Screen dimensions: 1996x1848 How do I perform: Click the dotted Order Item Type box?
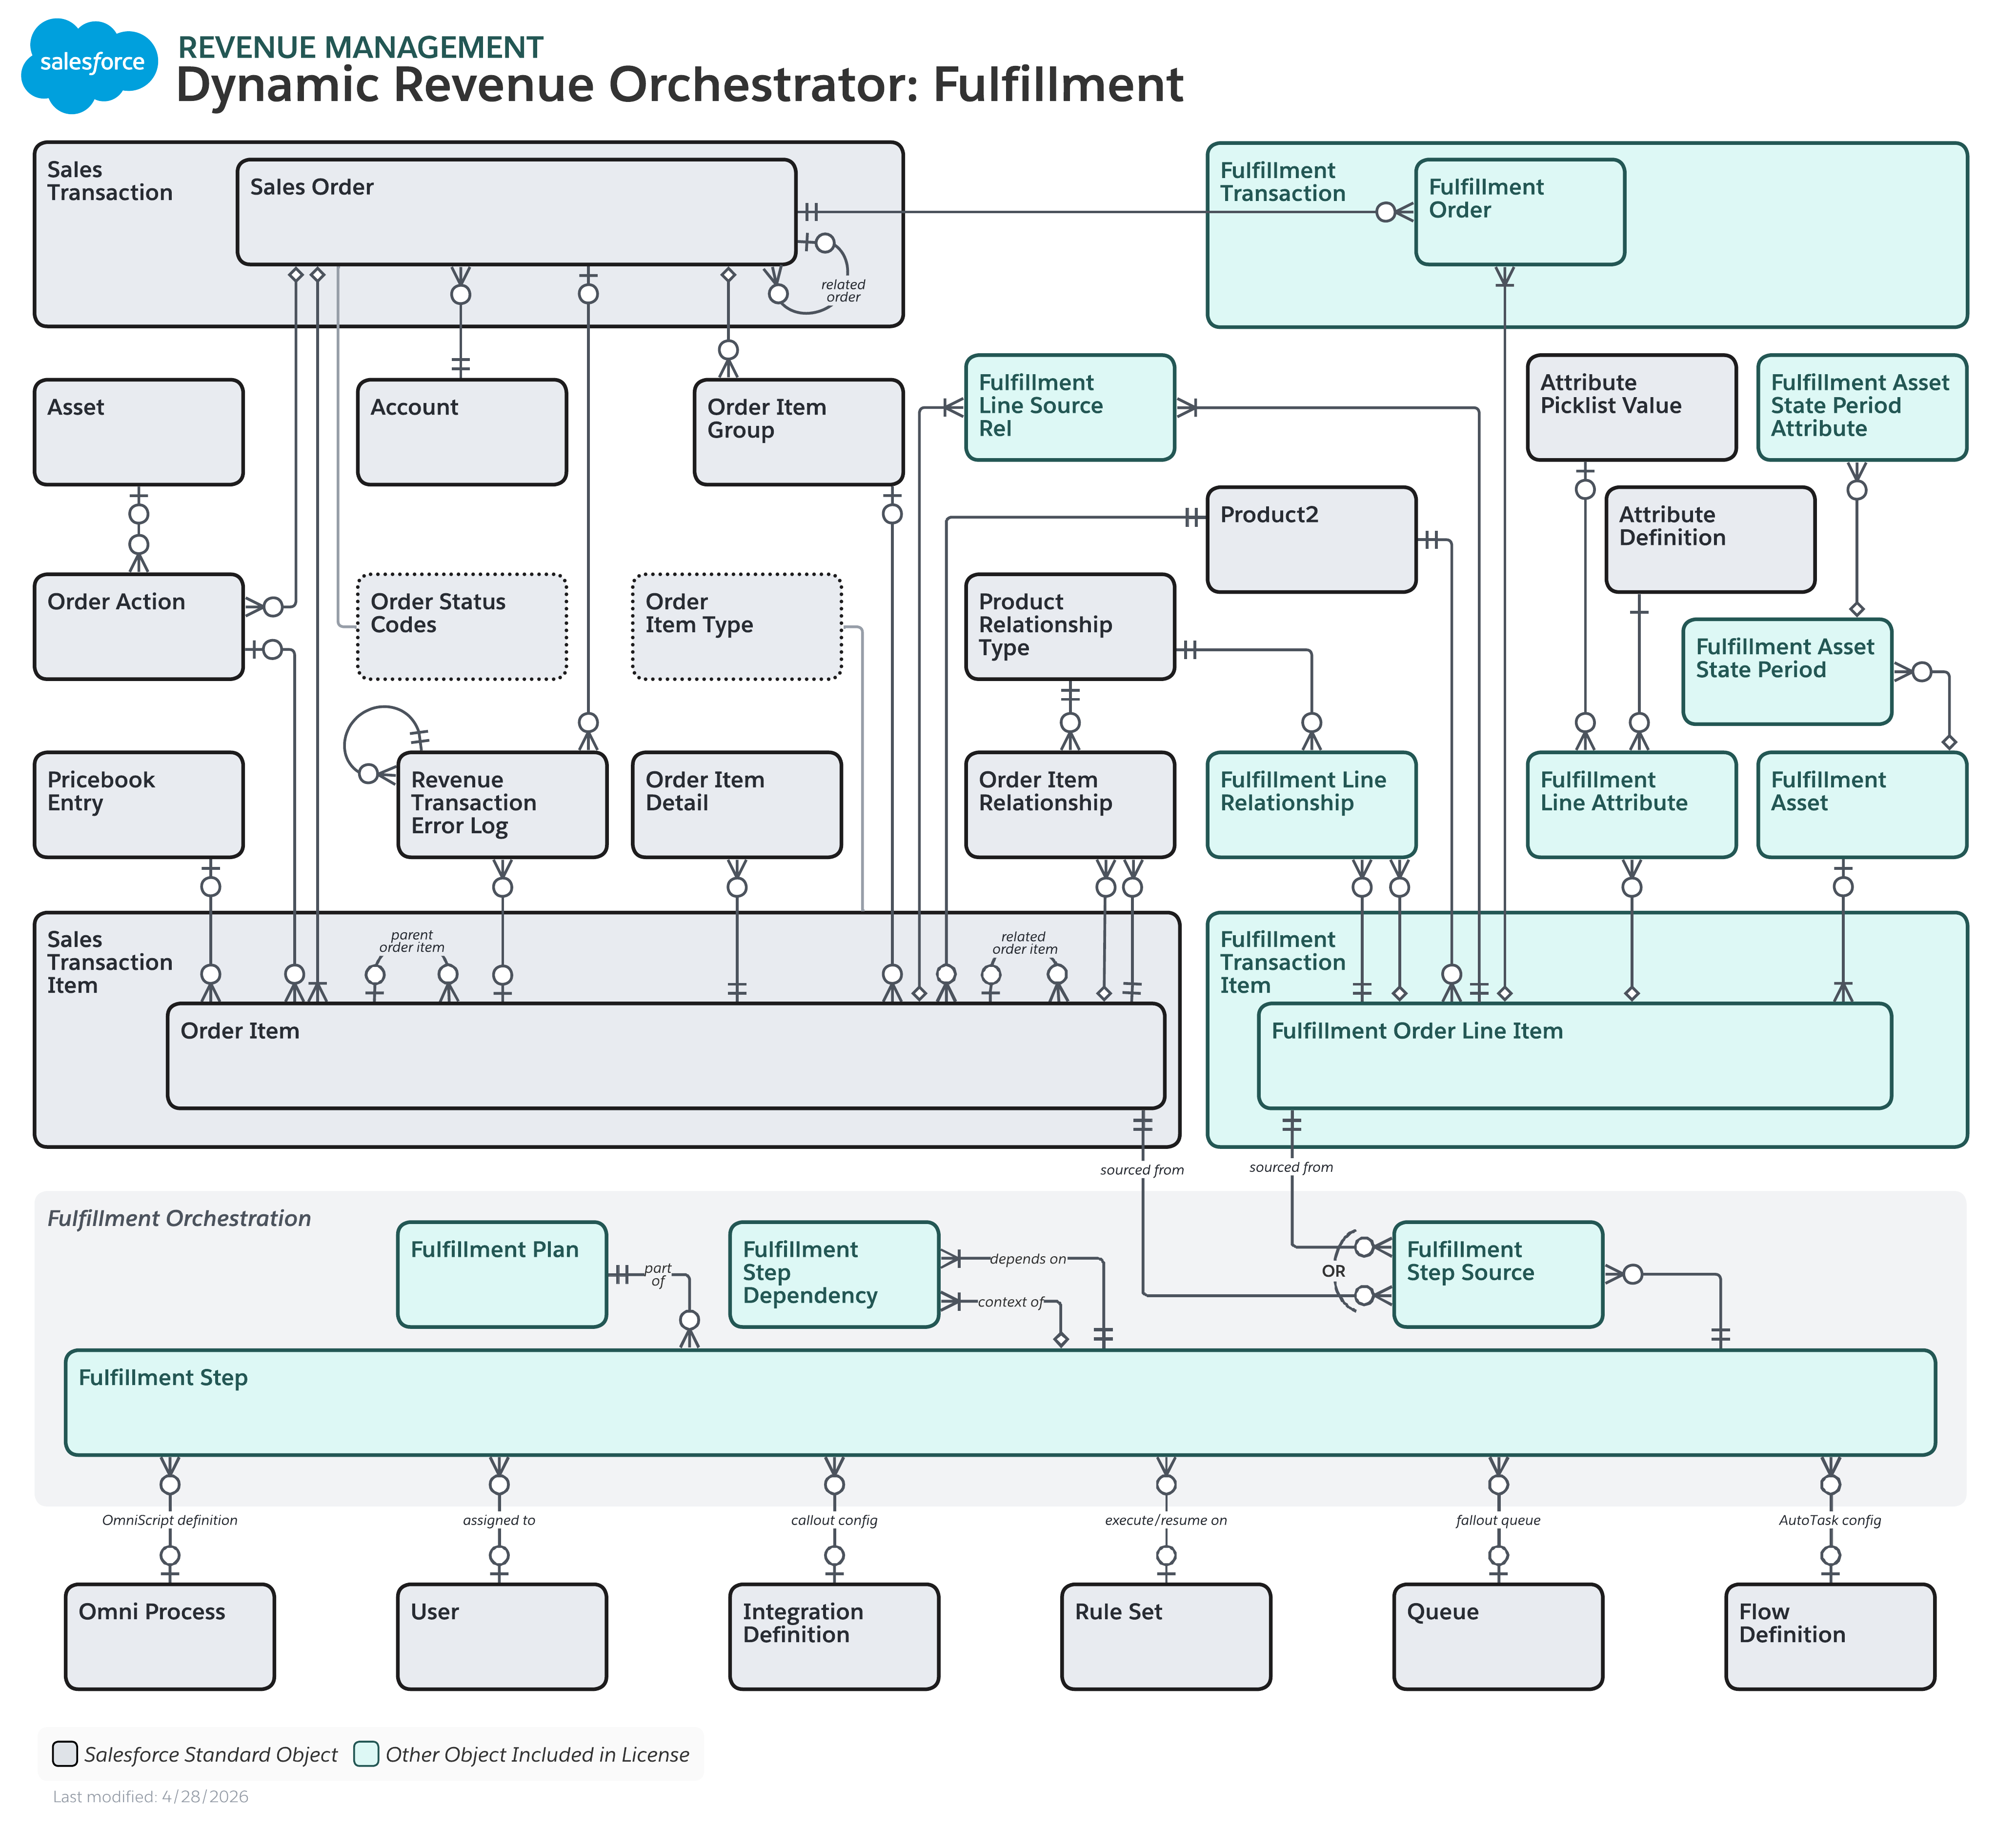point(737,626)
